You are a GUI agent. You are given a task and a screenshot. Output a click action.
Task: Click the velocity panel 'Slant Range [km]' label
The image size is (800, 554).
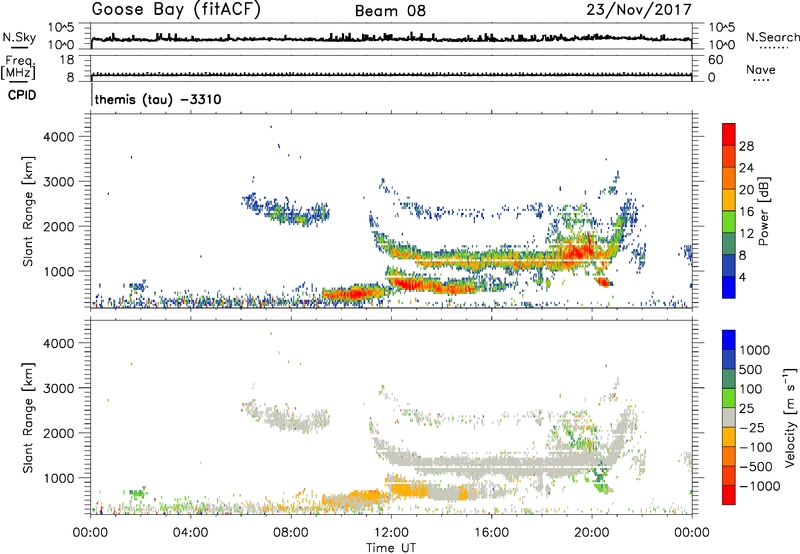pyautogui.click(x=28, y=418)
